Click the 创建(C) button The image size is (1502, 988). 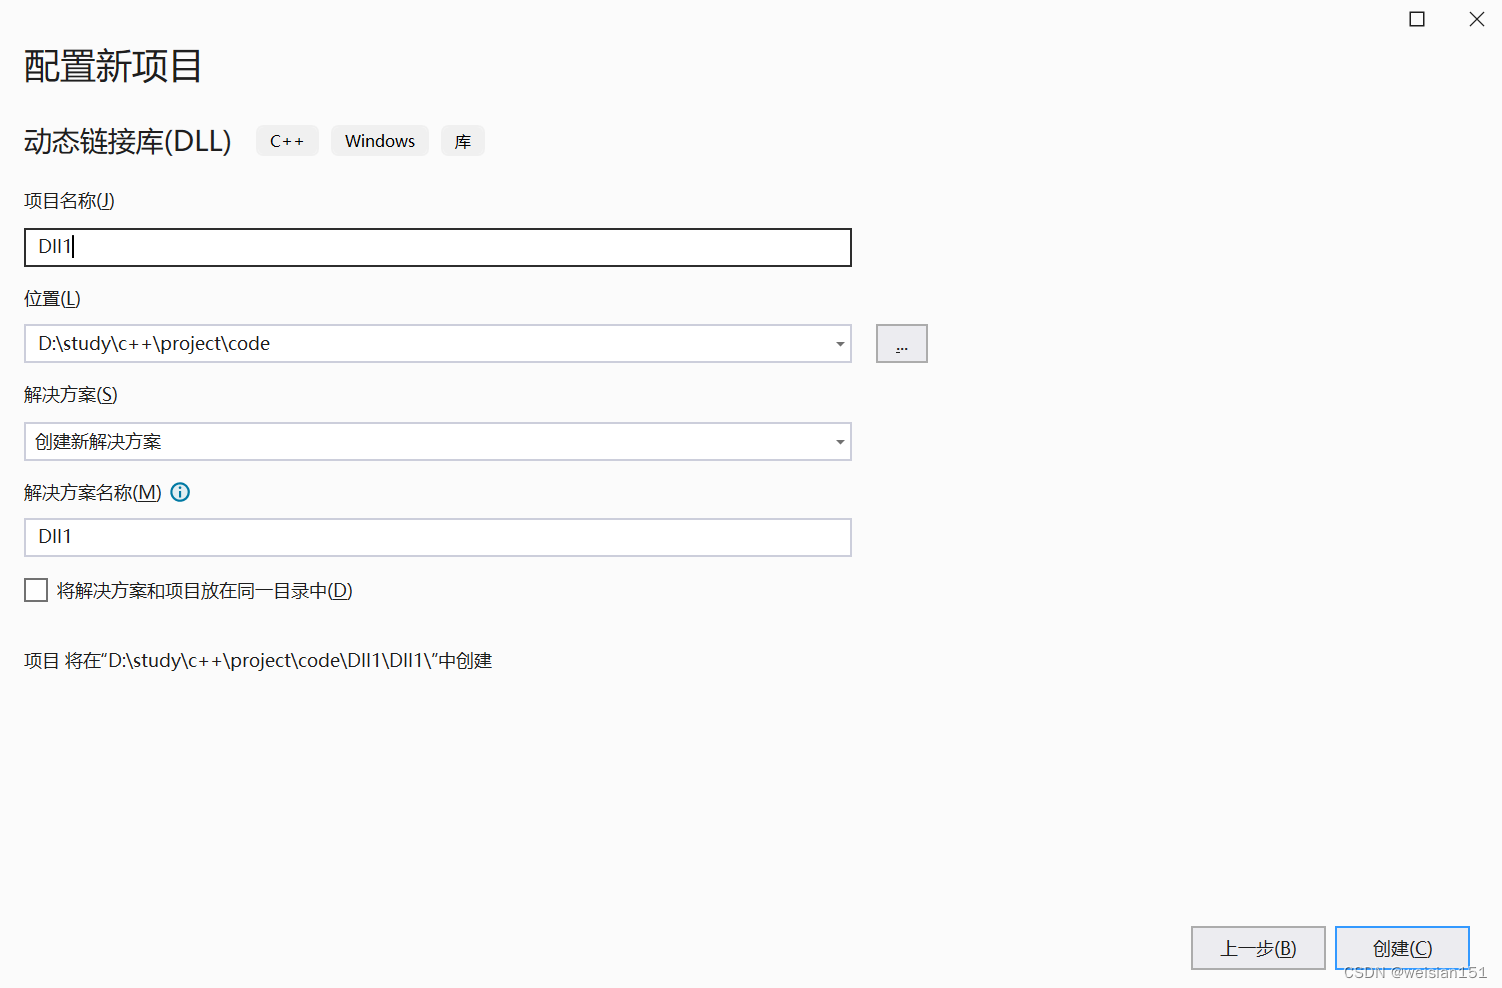(x=1402, y=948)
